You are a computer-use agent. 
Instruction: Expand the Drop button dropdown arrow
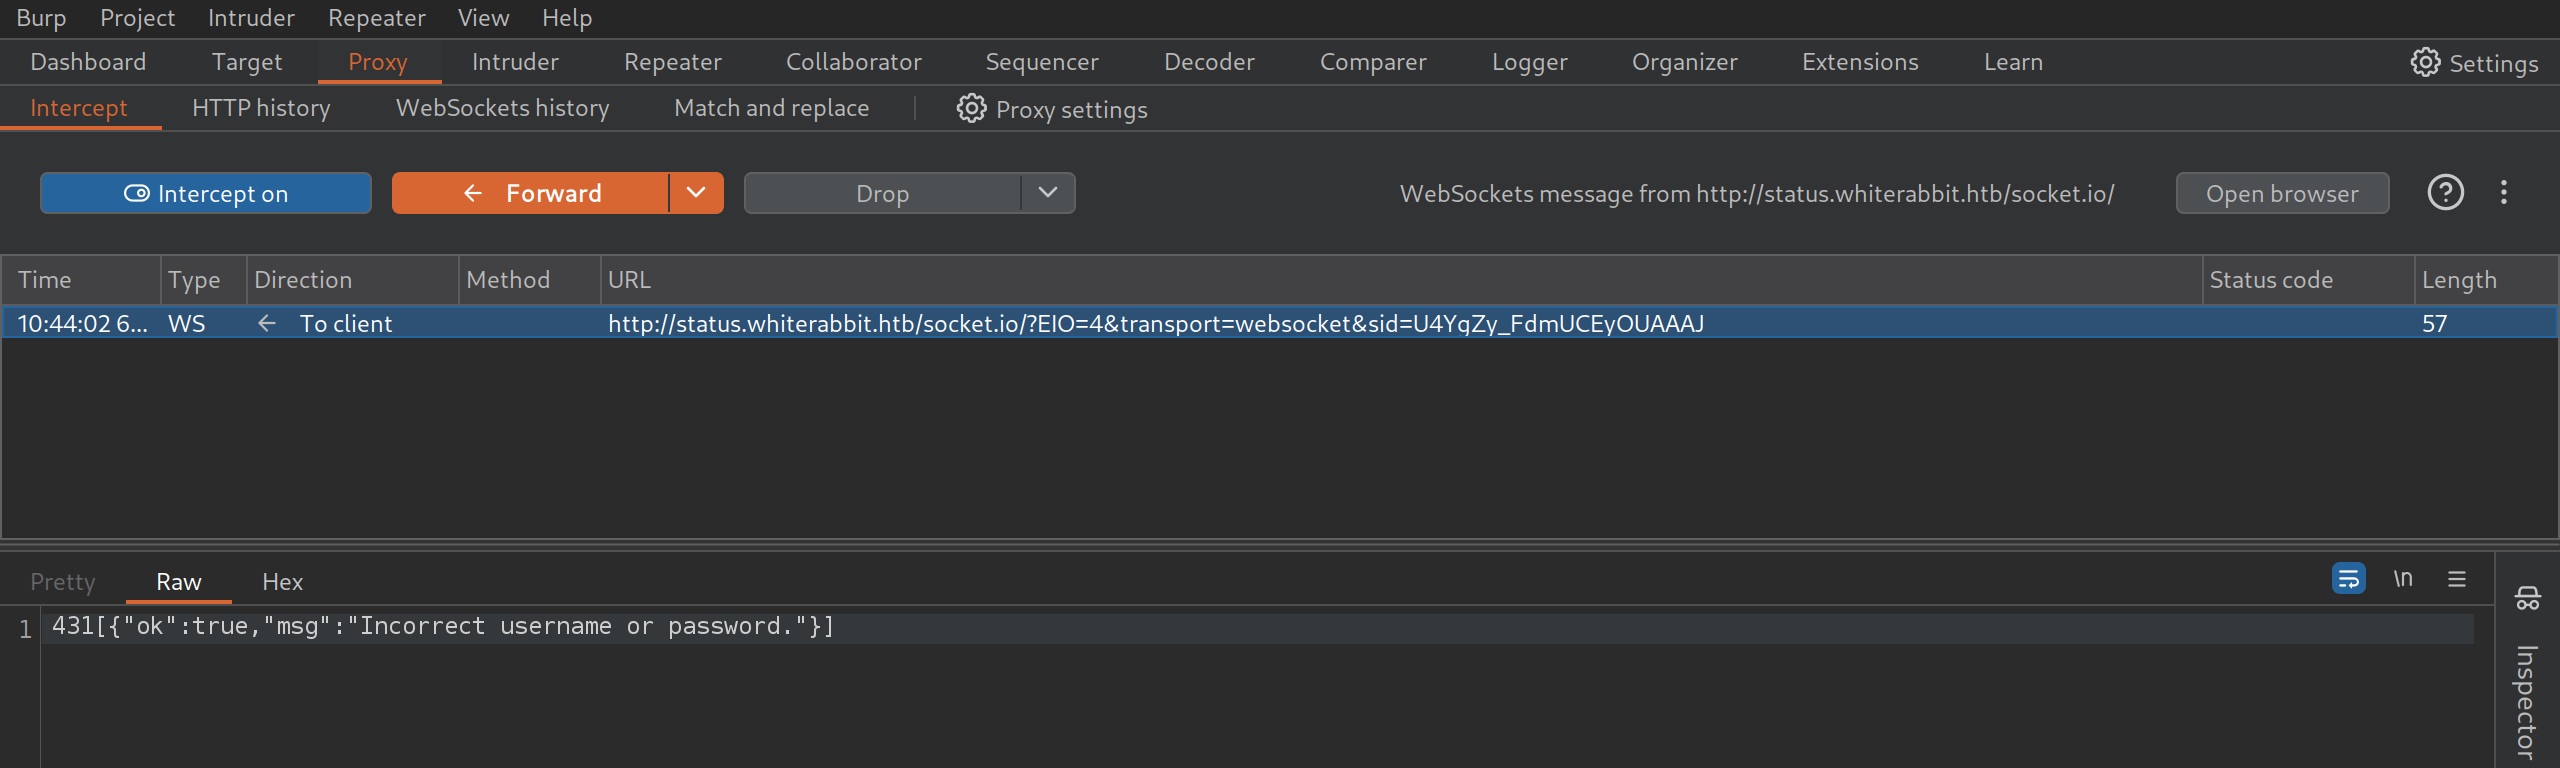point(1047,193)
